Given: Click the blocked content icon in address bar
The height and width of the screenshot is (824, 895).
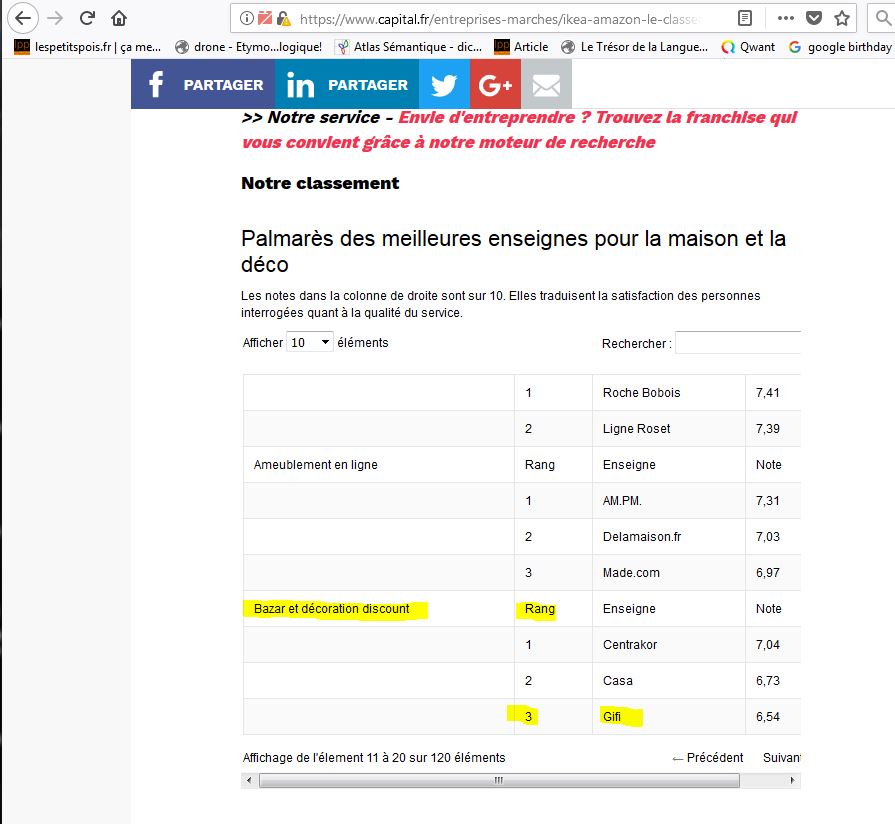Looking at the screenshot, I should [x=265, y=18].
